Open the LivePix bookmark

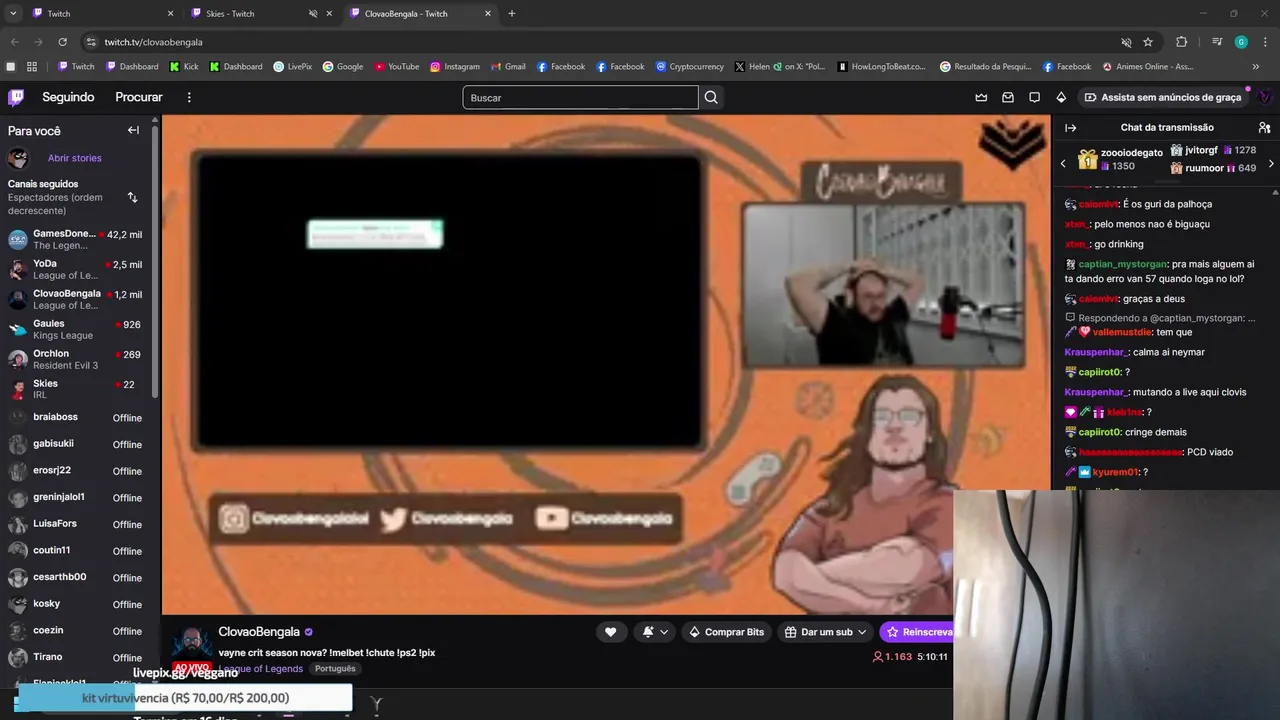click(x=293, y=66)
